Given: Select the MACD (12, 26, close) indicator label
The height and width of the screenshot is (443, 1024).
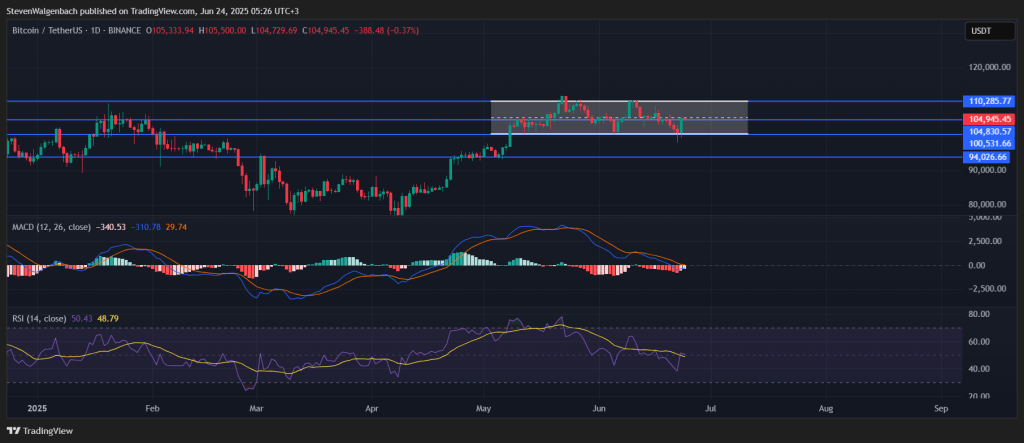Looking at the screenshot, I should [x=52, y=227].
